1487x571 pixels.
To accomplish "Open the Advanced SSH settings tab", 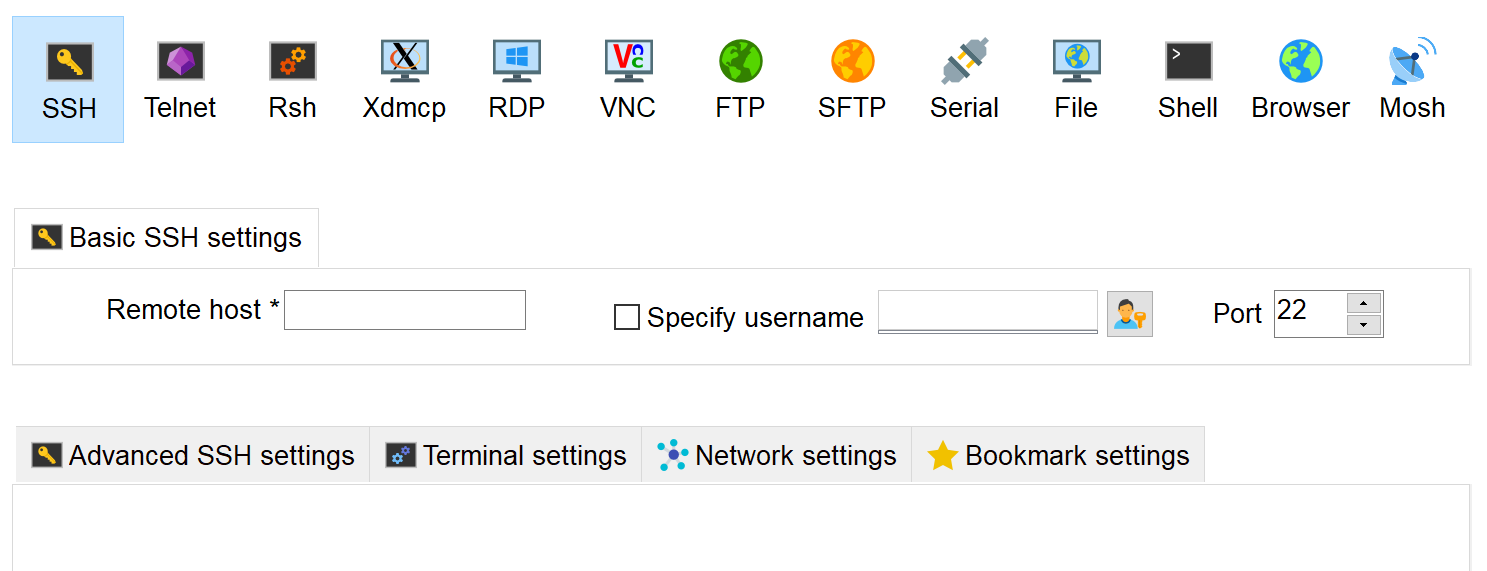I will tap(193, 456).
